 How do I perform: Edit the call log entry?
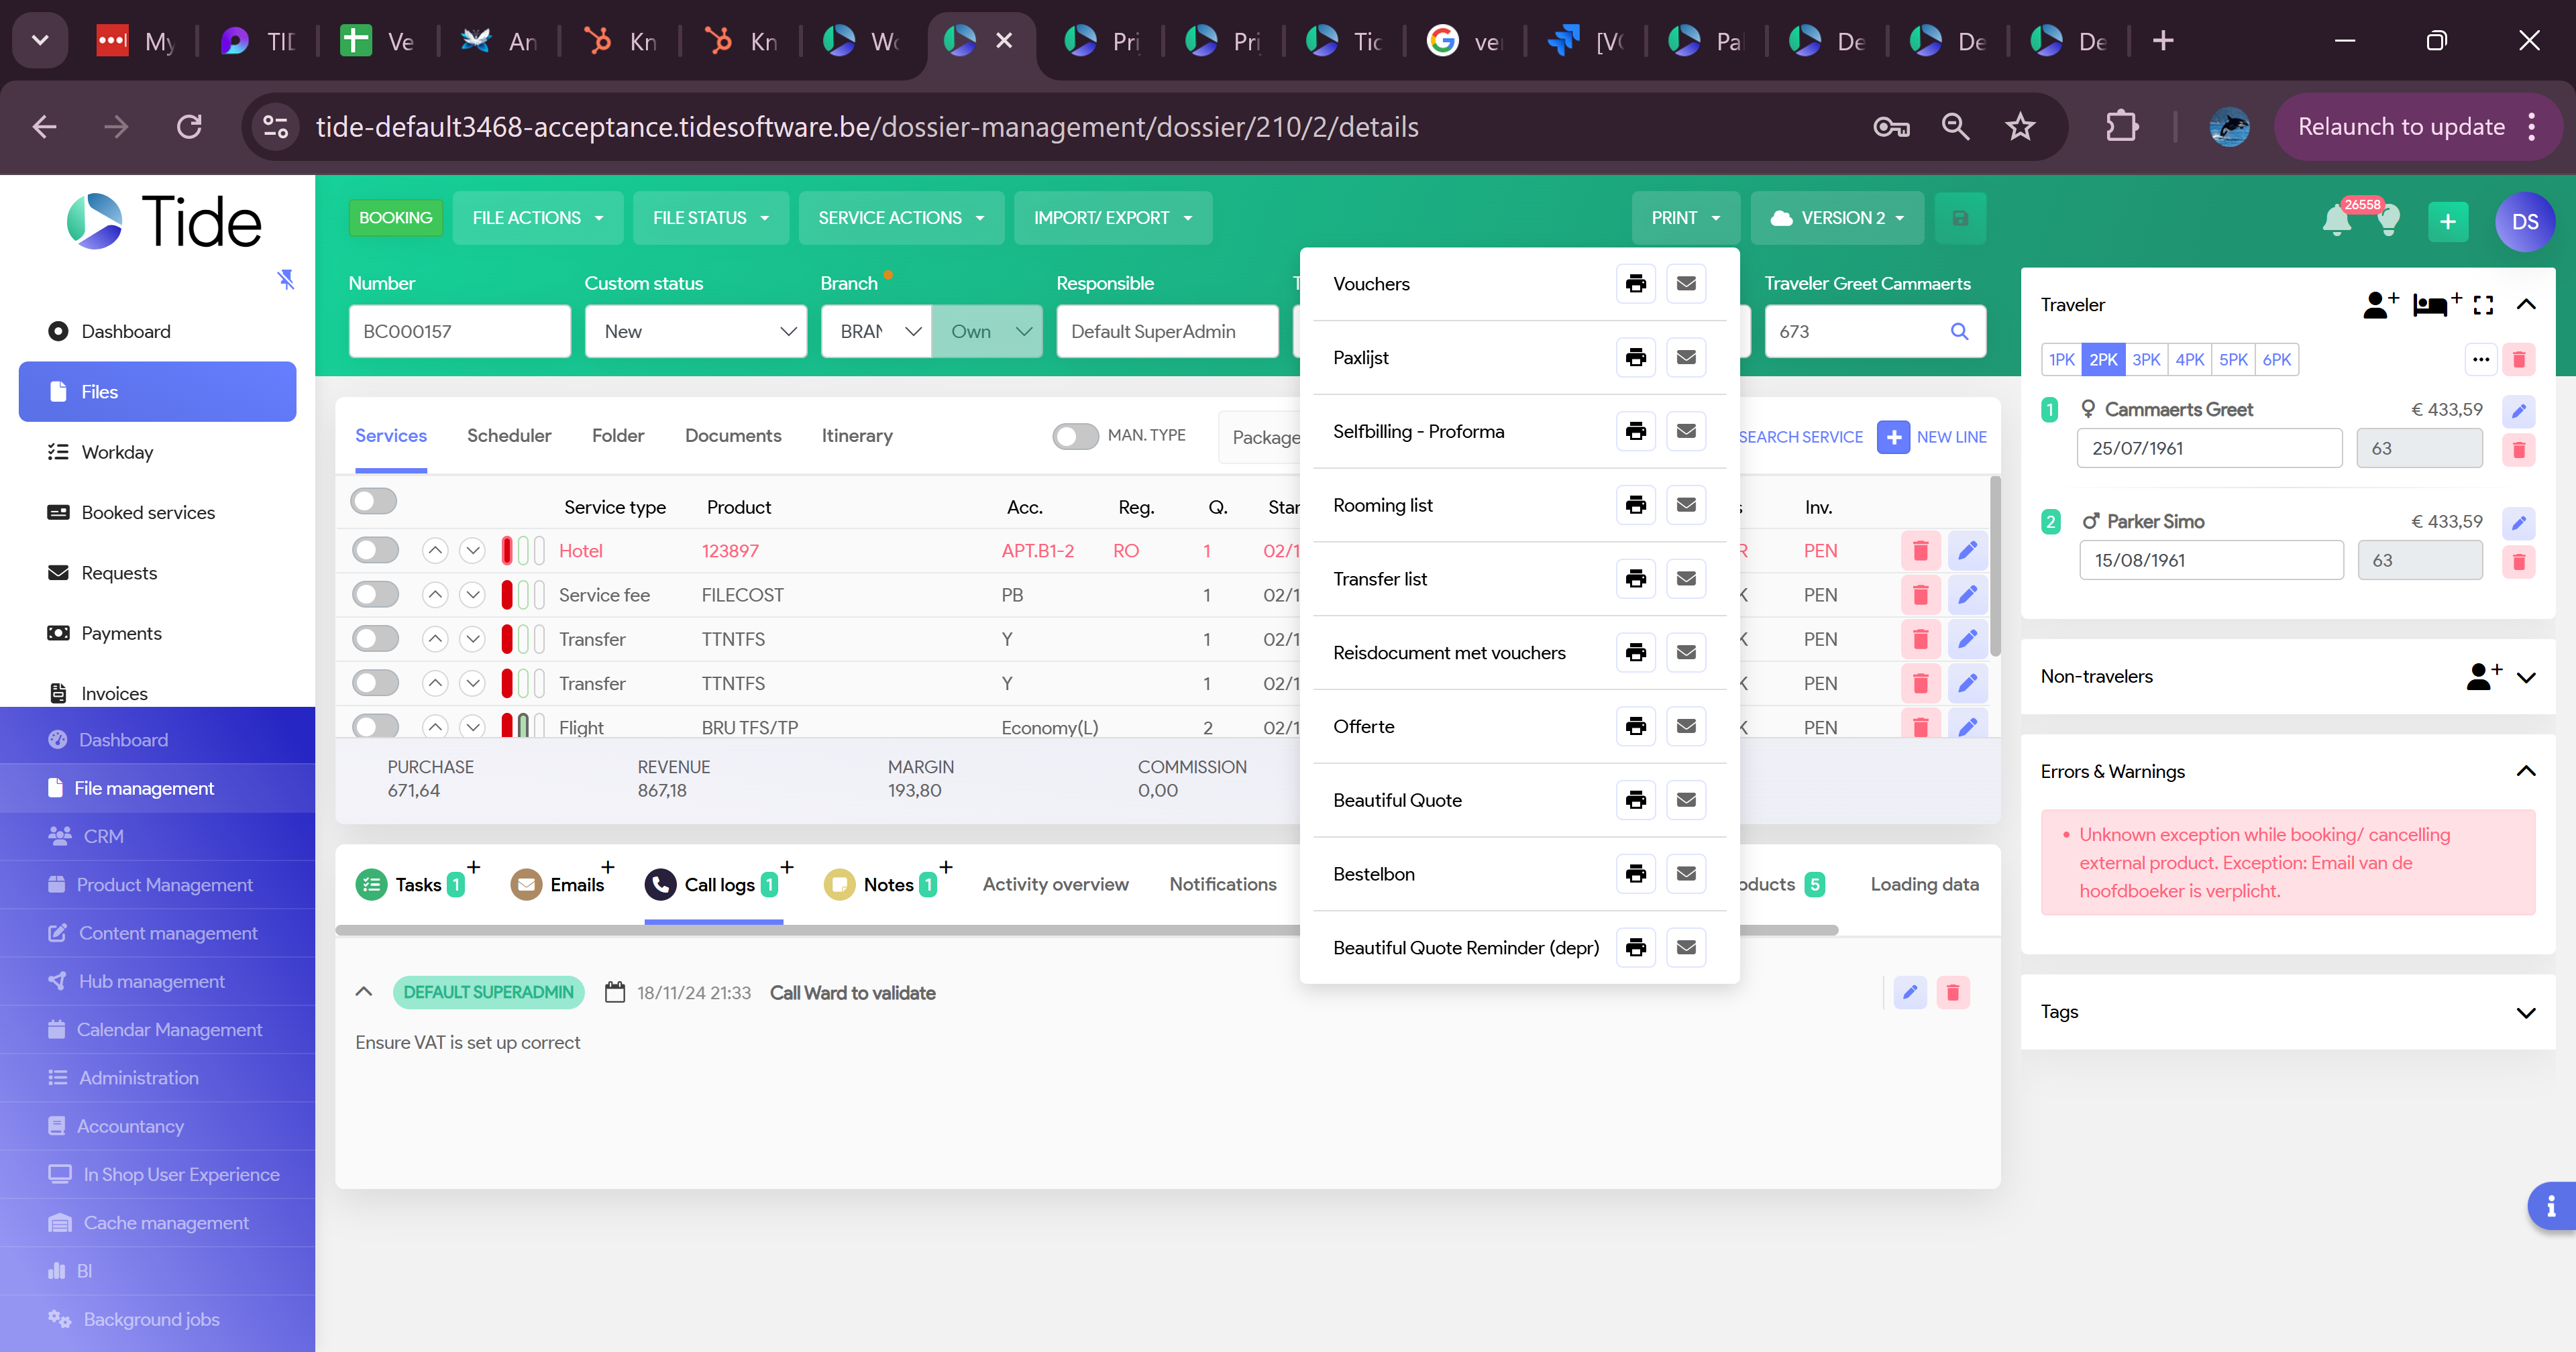pos(1909,993)
